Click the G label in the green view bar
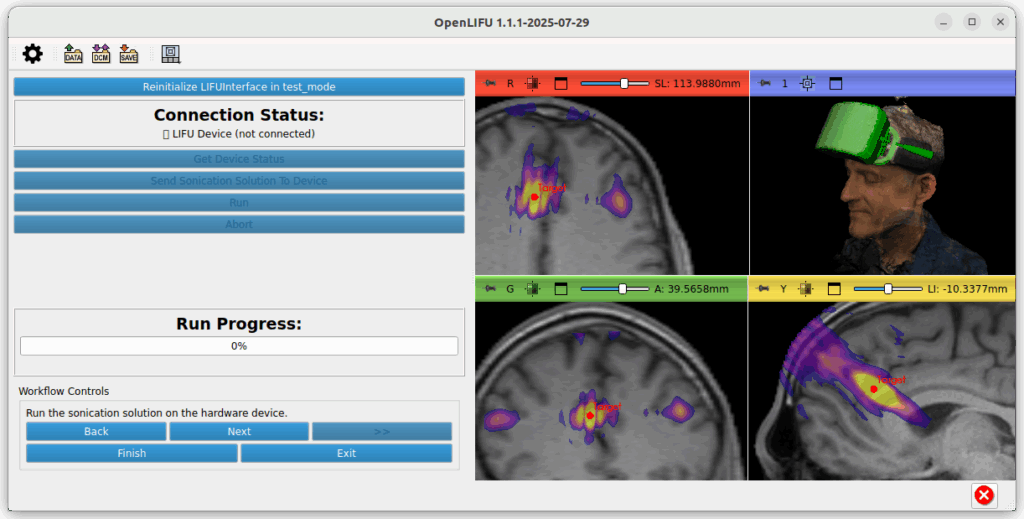1024x519 pixels. (x=510, y=289)
